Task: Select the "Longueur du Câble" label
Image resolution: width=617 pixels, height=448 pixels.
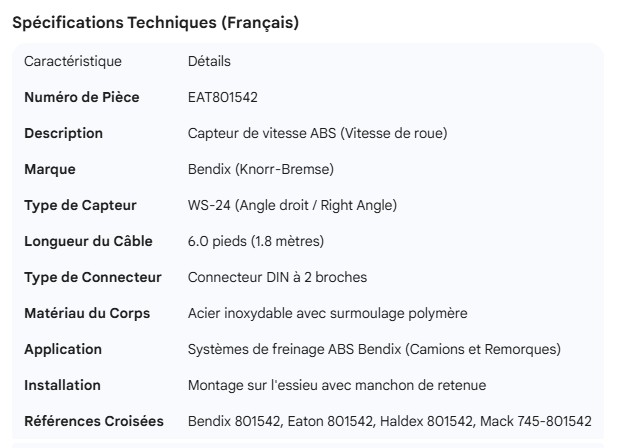Action: 87,241
